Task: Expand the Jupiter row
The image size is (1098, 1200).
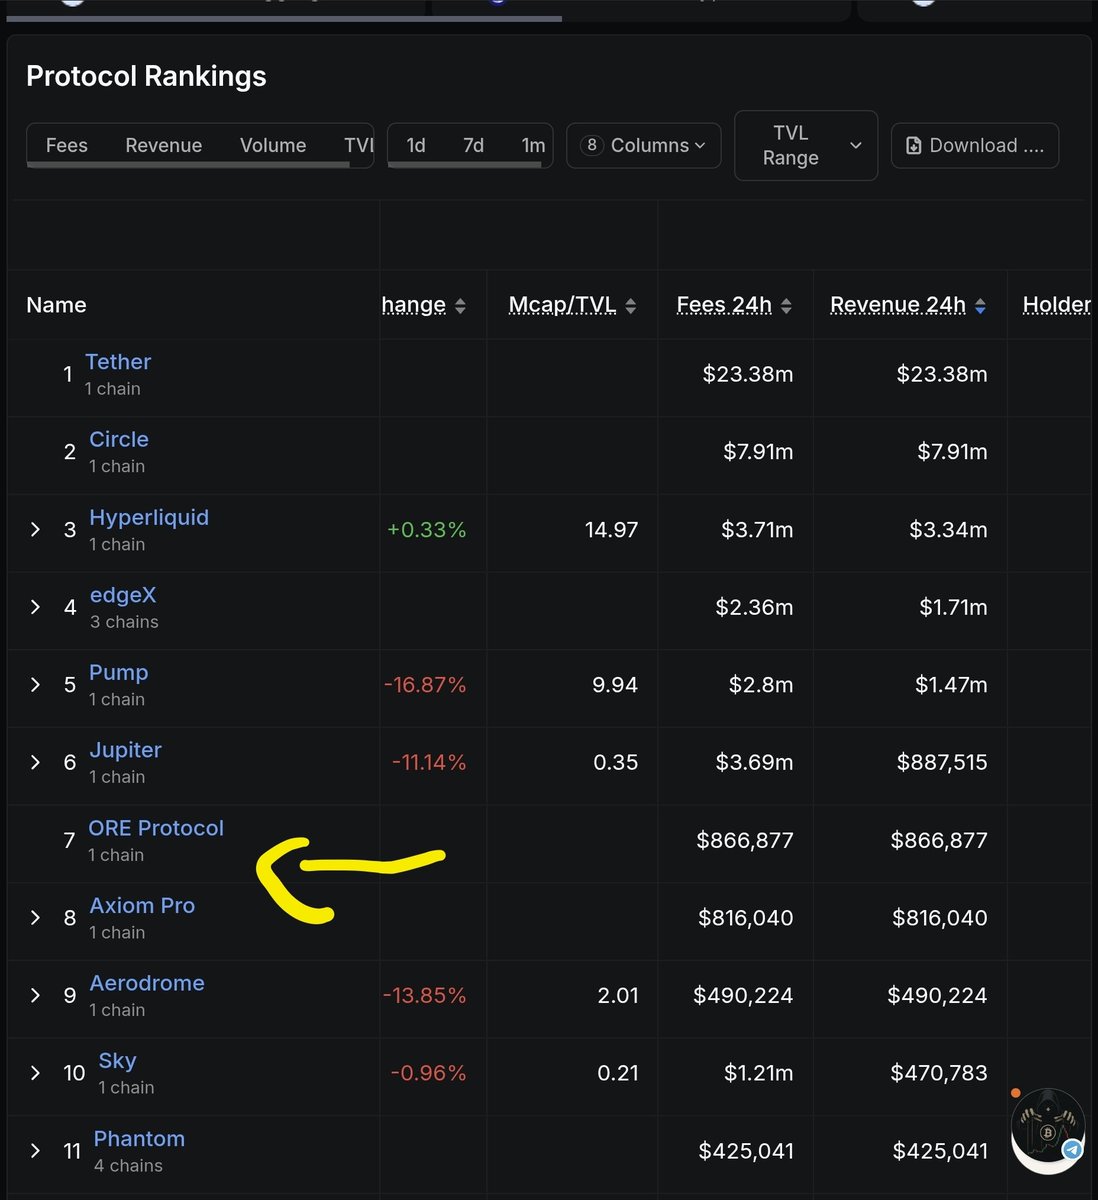Action: tap(35, 762)
